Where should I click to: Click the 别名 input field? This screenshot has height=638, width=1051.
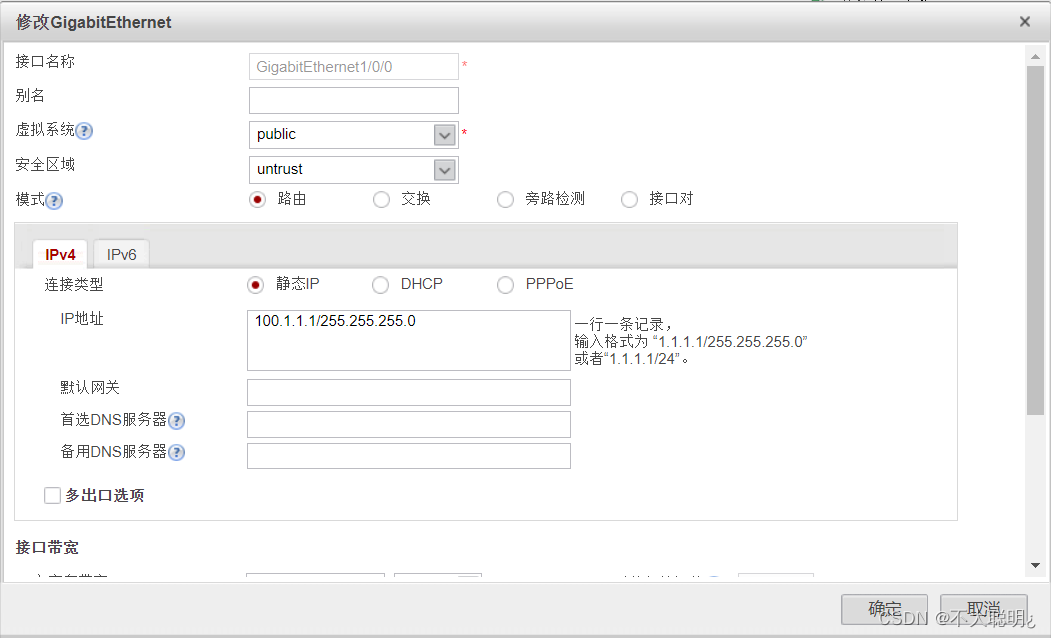pos(354,101)
